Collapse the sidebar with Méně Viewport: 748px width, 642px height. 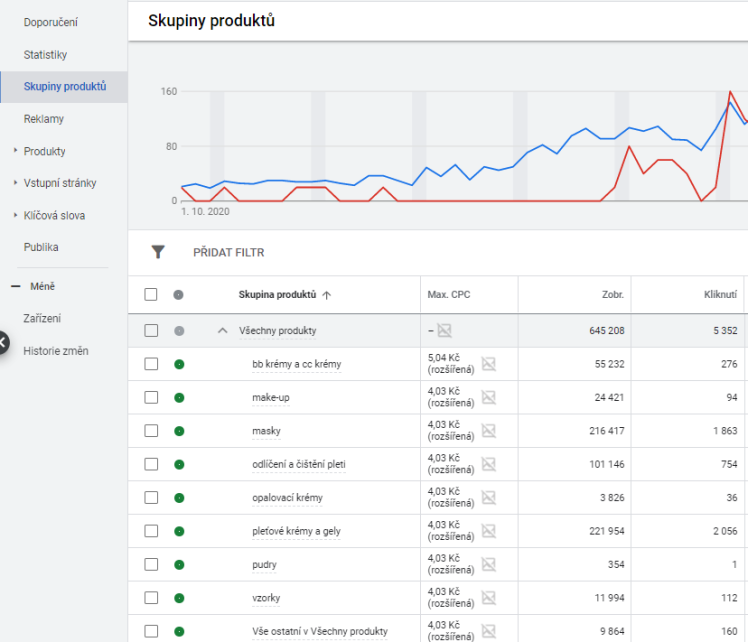click(x=42, y=286)
